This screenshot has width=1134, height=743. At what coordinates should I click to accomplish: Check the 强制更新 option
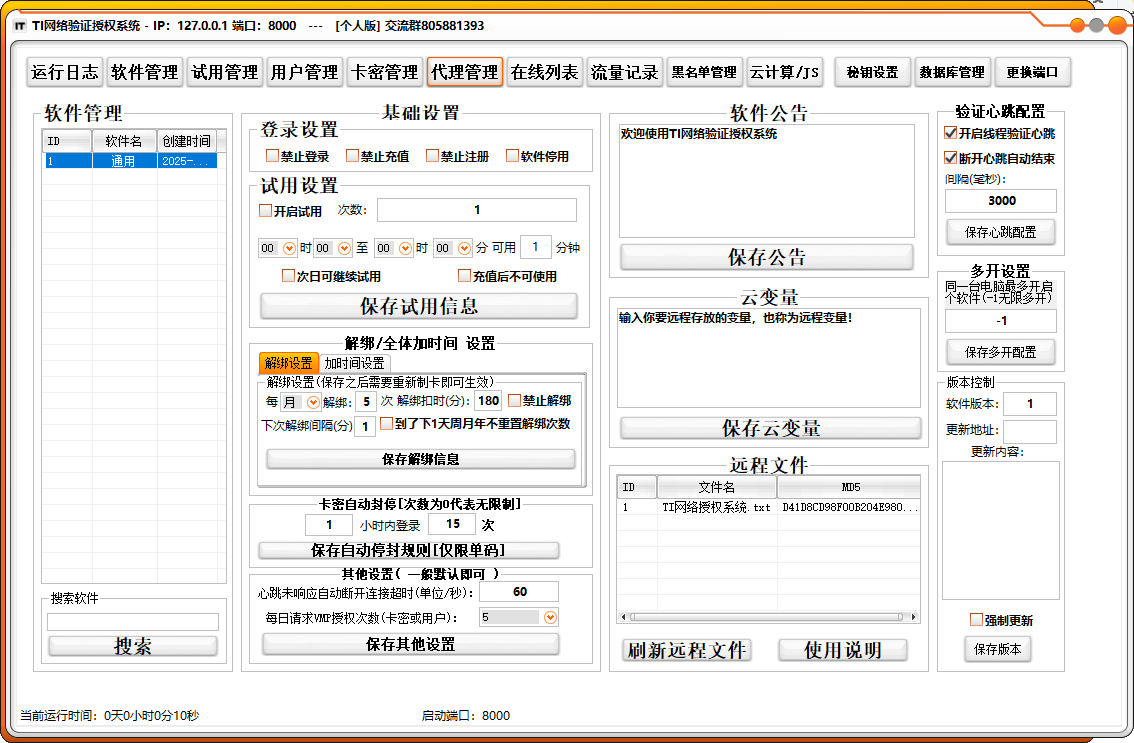tap(976, 619)
